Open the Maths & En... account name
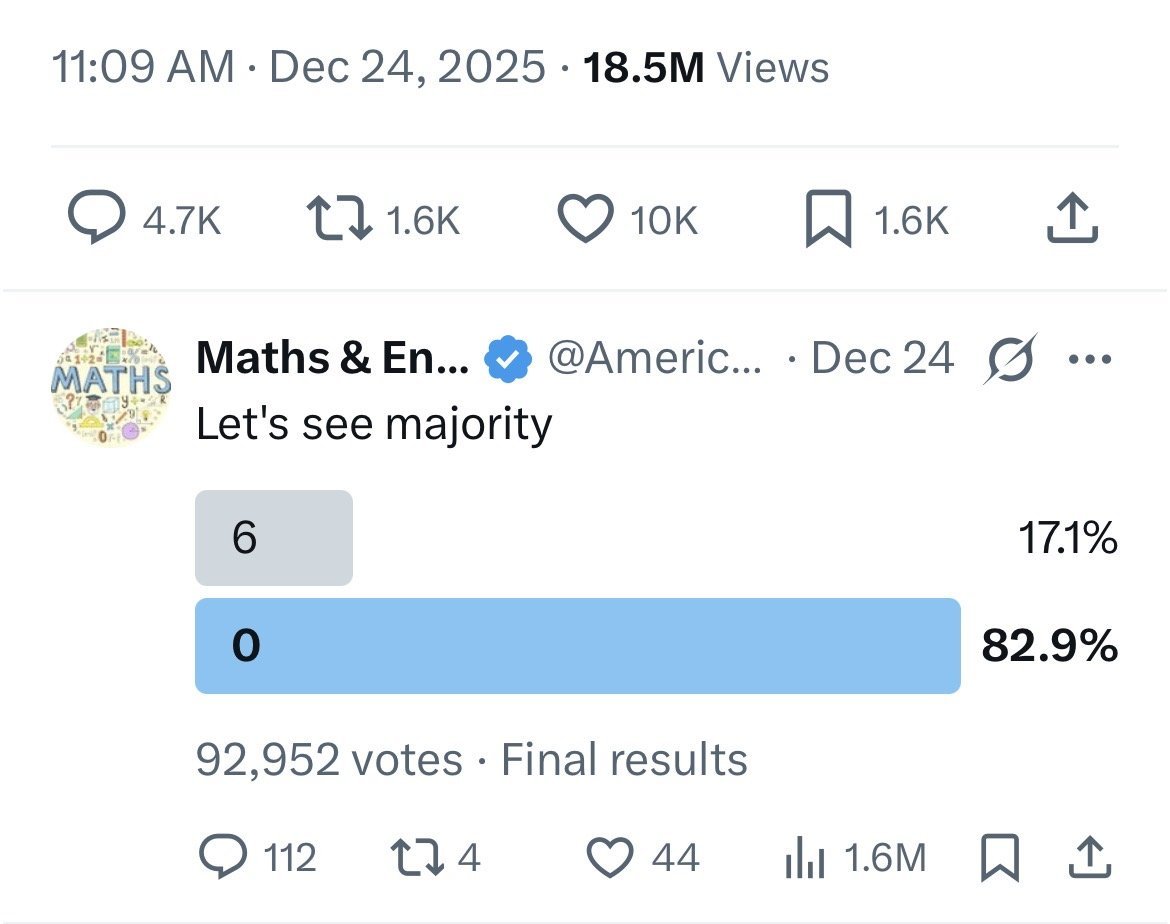Screen dimensions: 1170x924 pyautogui.click(x=333, y=358)
